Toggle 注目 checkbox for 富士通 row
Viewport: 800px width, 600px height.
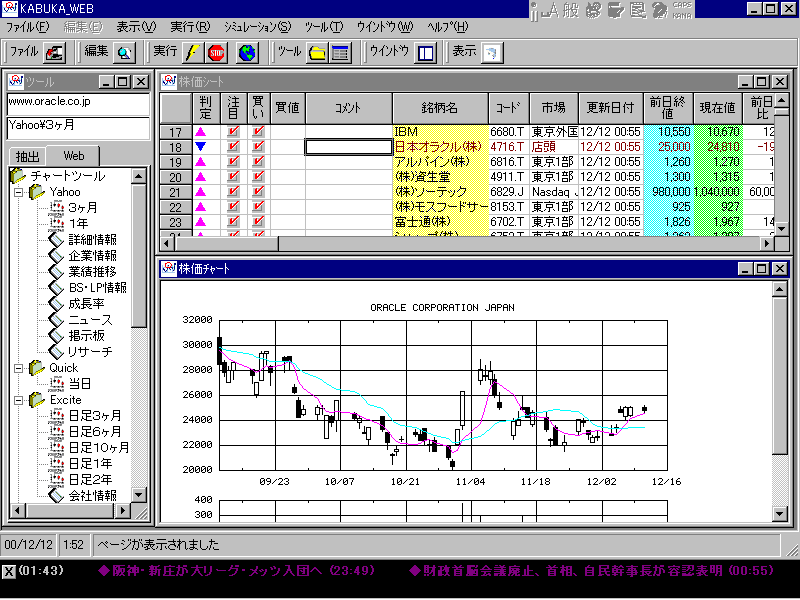click(x=233, y=222)
